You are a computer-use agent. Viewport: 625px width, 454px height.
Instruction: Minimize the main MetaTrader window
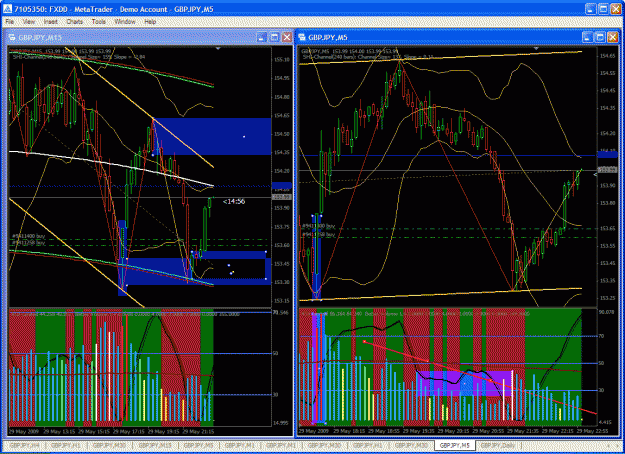tap(590, 9)
